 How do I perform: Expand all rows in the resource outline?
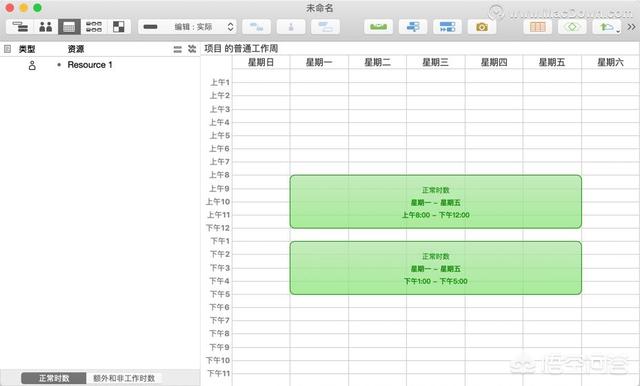coord(192,49)
